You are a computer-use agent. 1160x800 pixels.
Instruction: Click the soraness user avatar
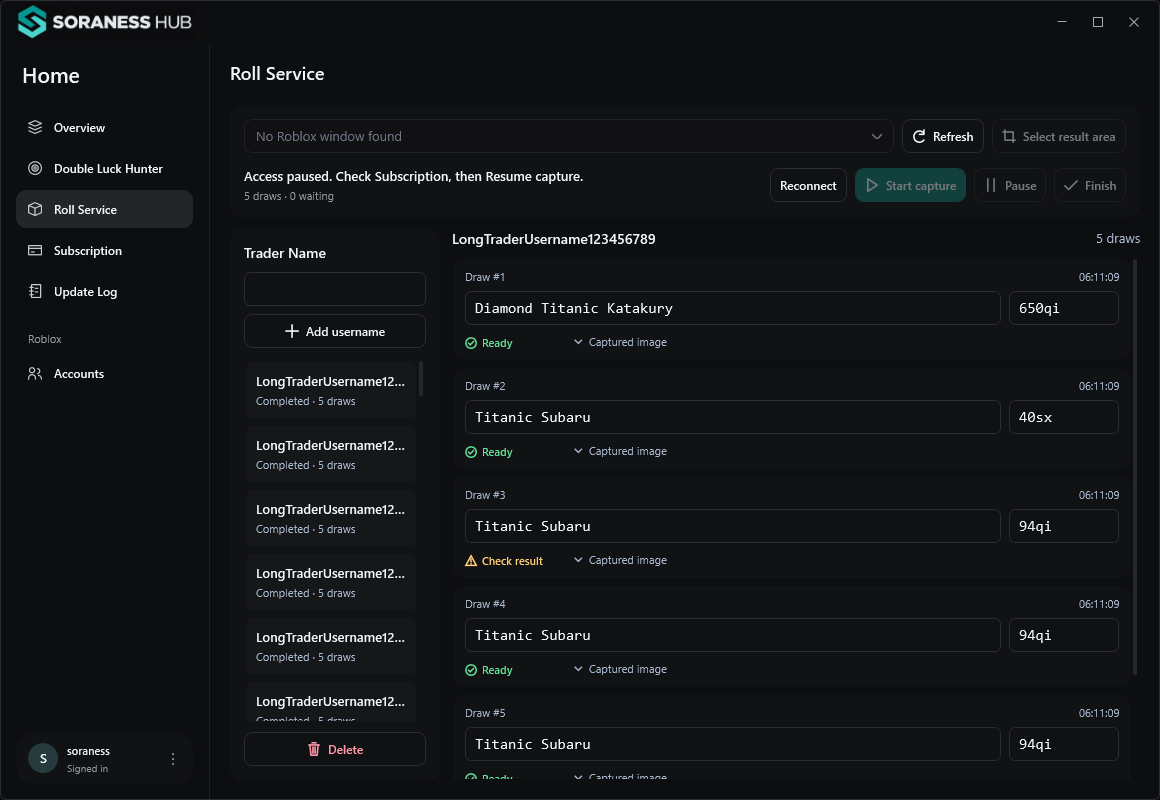click(43, 759)
